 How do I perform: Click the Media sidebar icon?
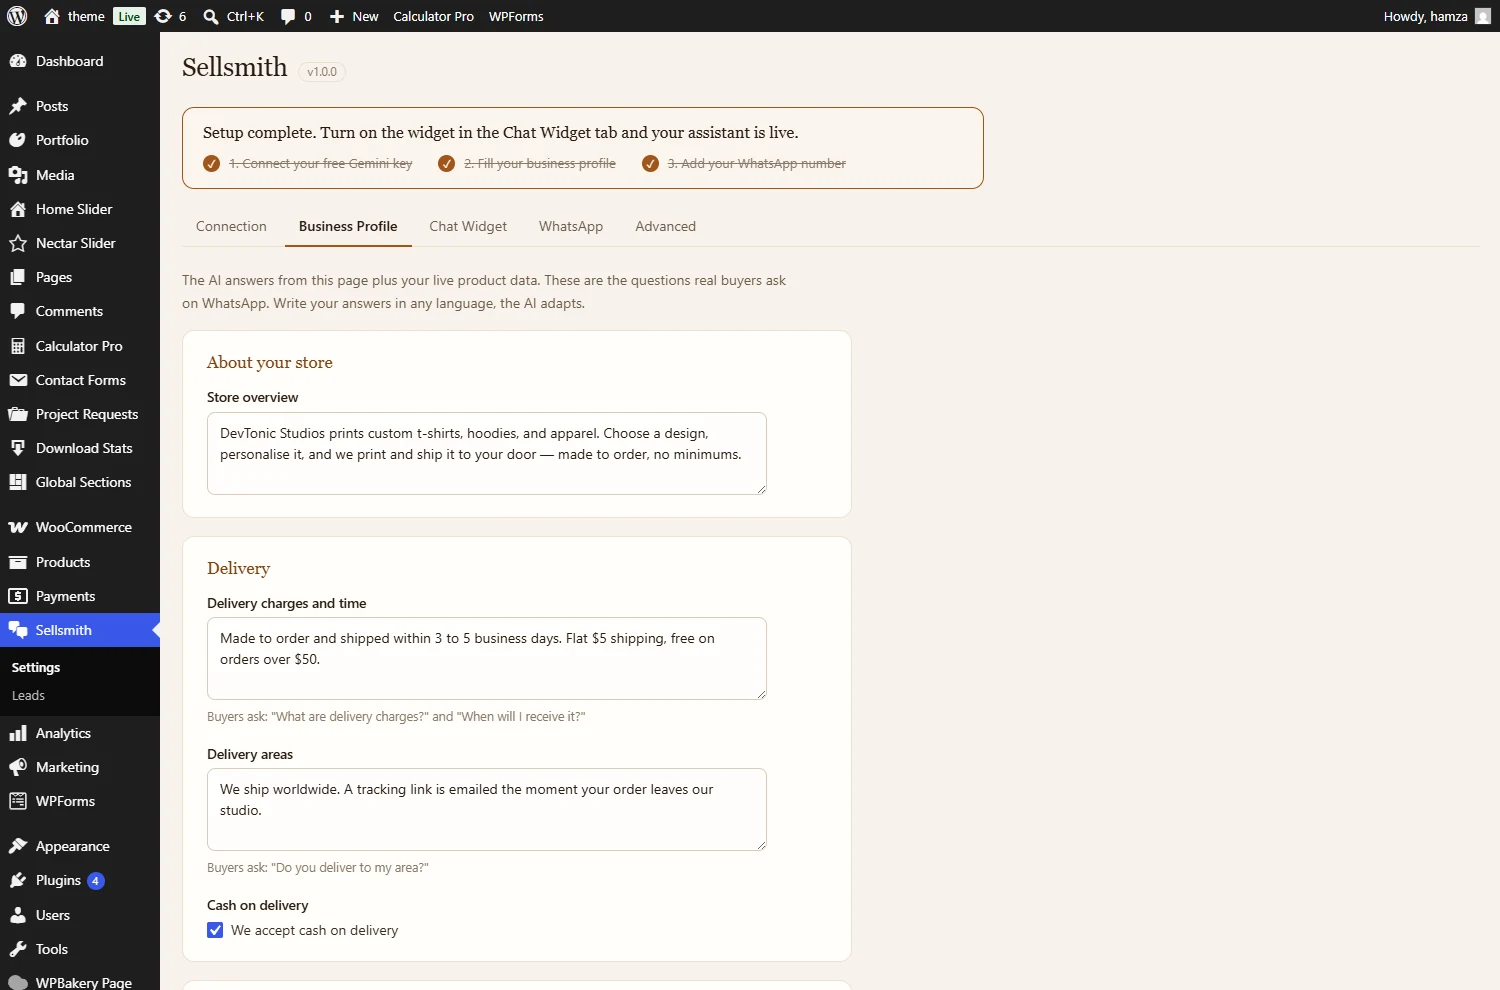(x=18, y=175)
